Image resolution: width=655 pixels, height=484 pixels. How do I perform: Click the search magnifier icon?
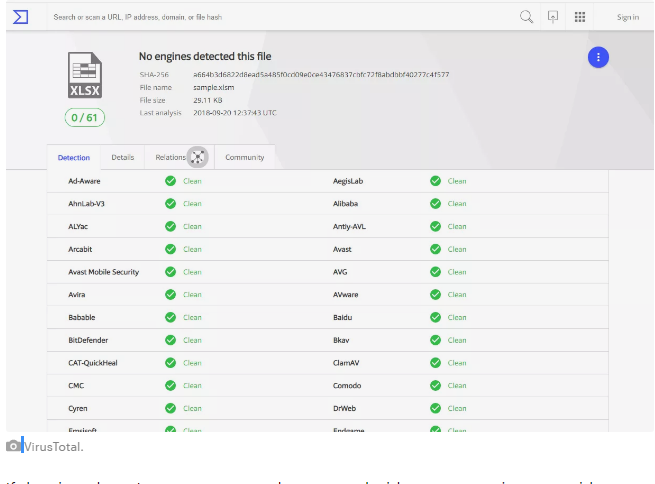(x=526, y=17)
